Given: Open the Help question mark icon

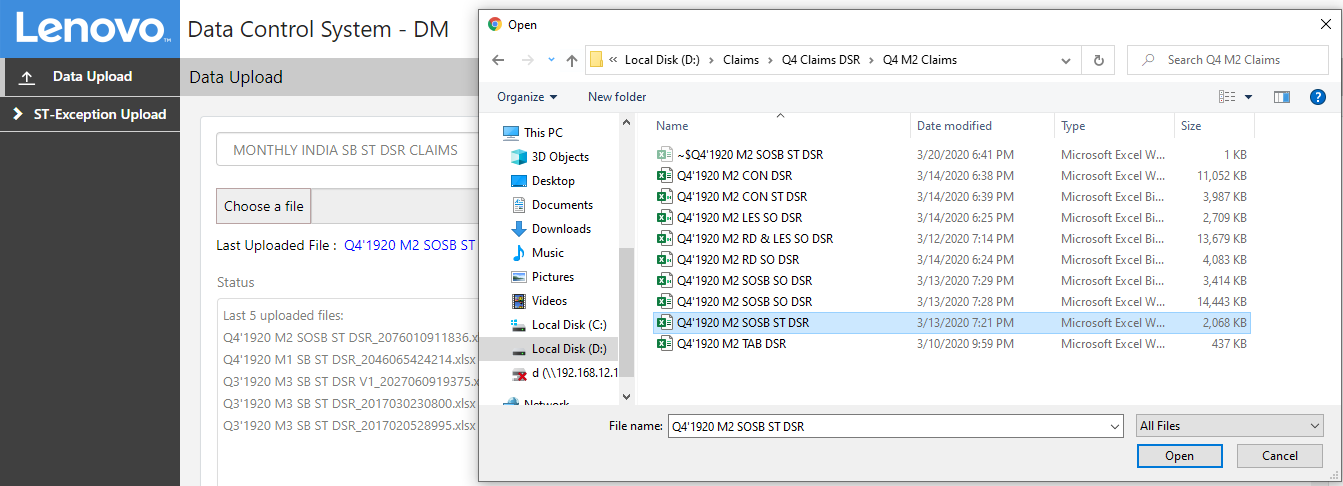Looking at the screenshot, I should tap(1317, 97).
